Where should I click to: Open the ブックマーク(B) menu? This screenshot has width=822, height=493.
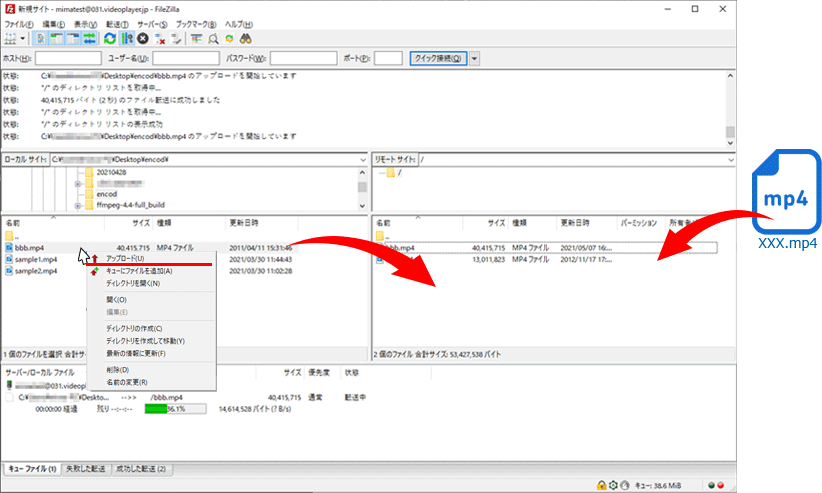click(196, 24)
